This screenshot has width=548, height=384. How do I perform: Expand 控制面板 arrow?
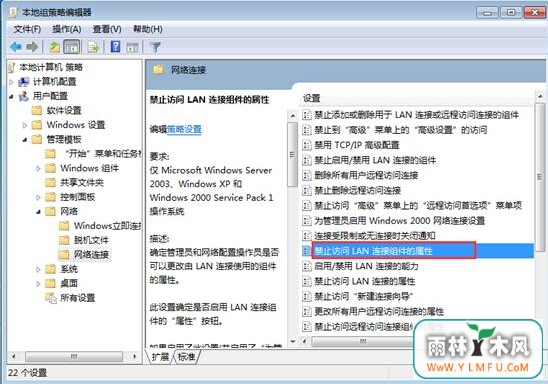coord(38,197)
